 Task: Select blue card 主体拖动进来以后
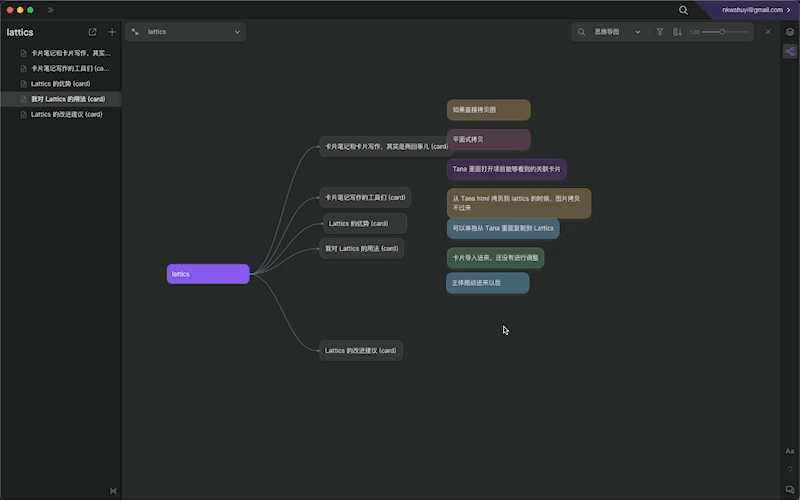(x=488, y=283)
